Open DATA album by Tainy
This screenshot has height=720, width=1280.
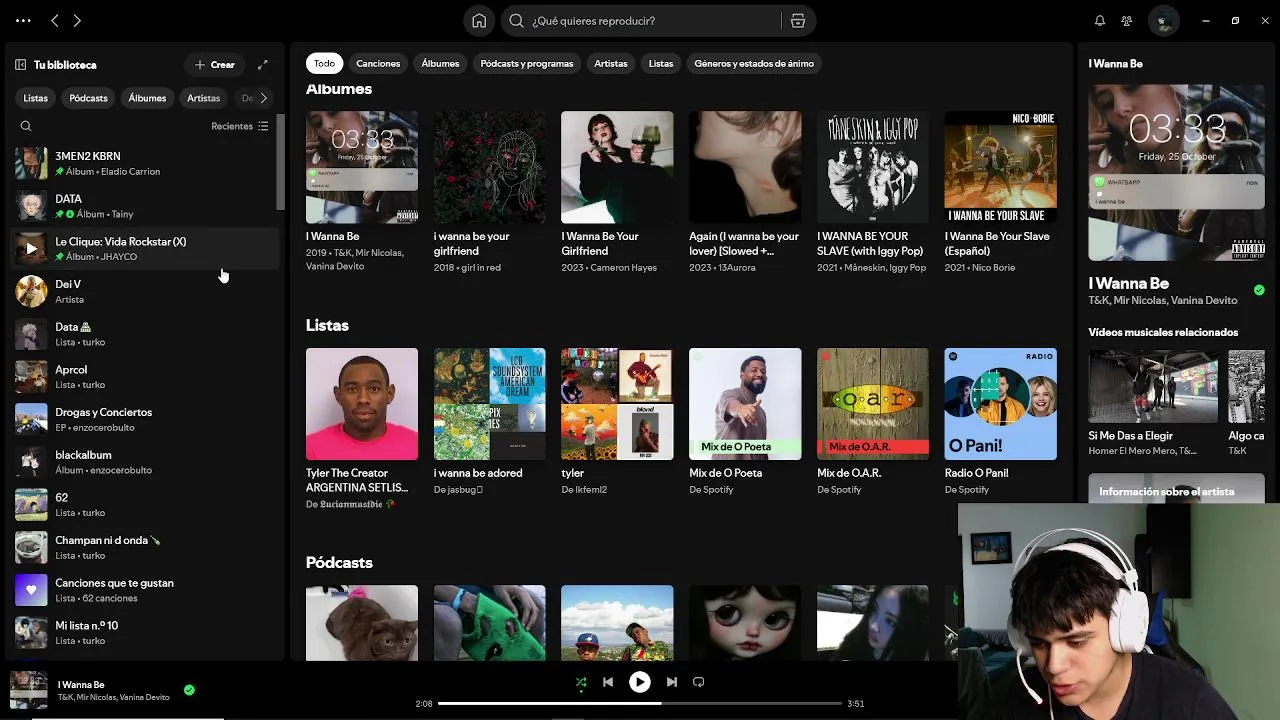(x=145, y=206)
